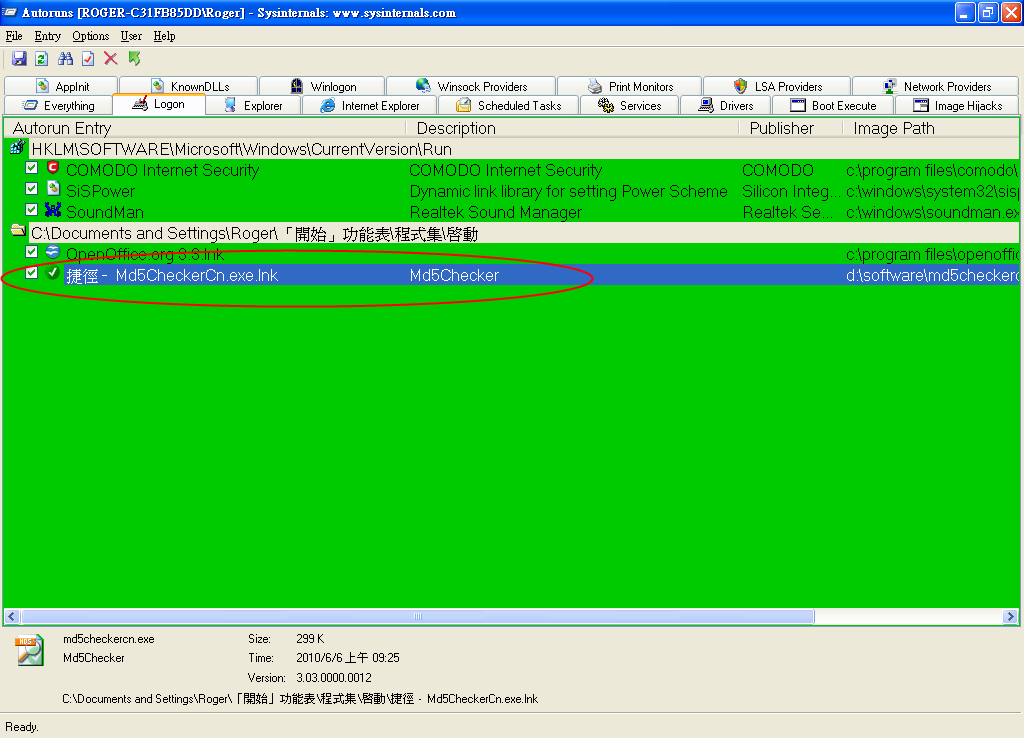
Task: Switch to the AppInit tab
Action: (61, 86)
